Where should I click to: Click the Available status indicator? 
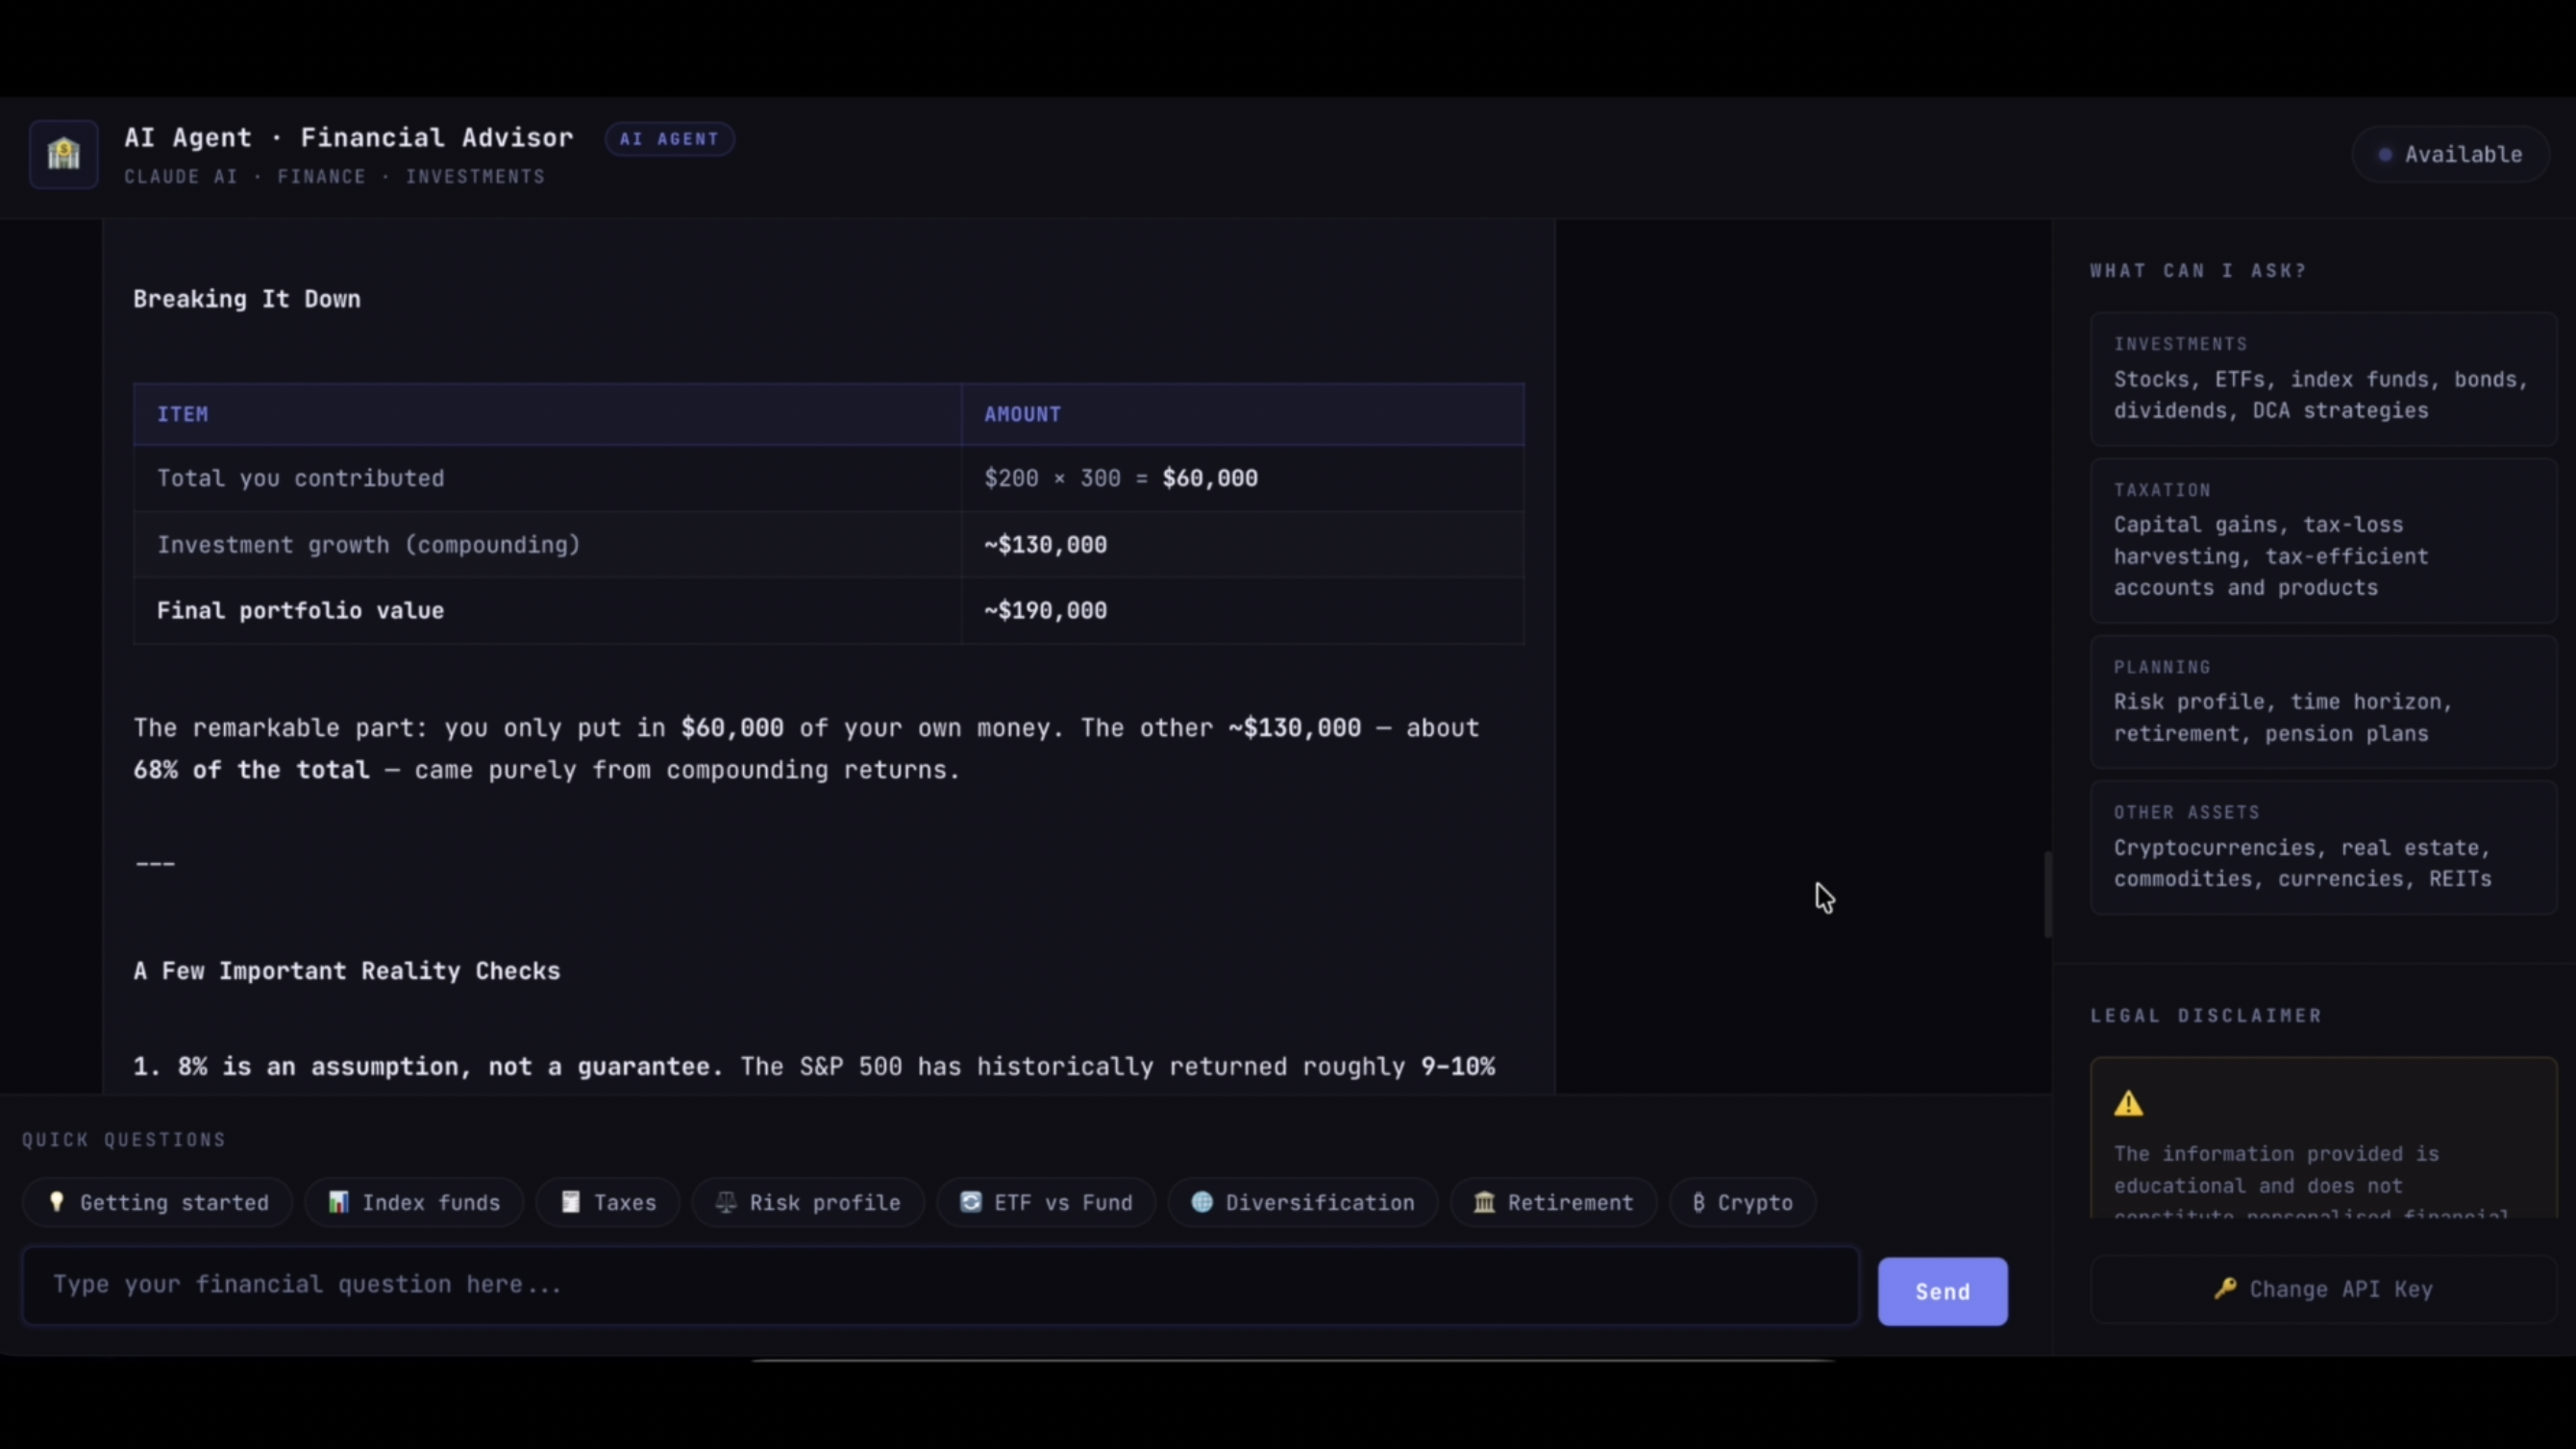tap(2450, 154)
